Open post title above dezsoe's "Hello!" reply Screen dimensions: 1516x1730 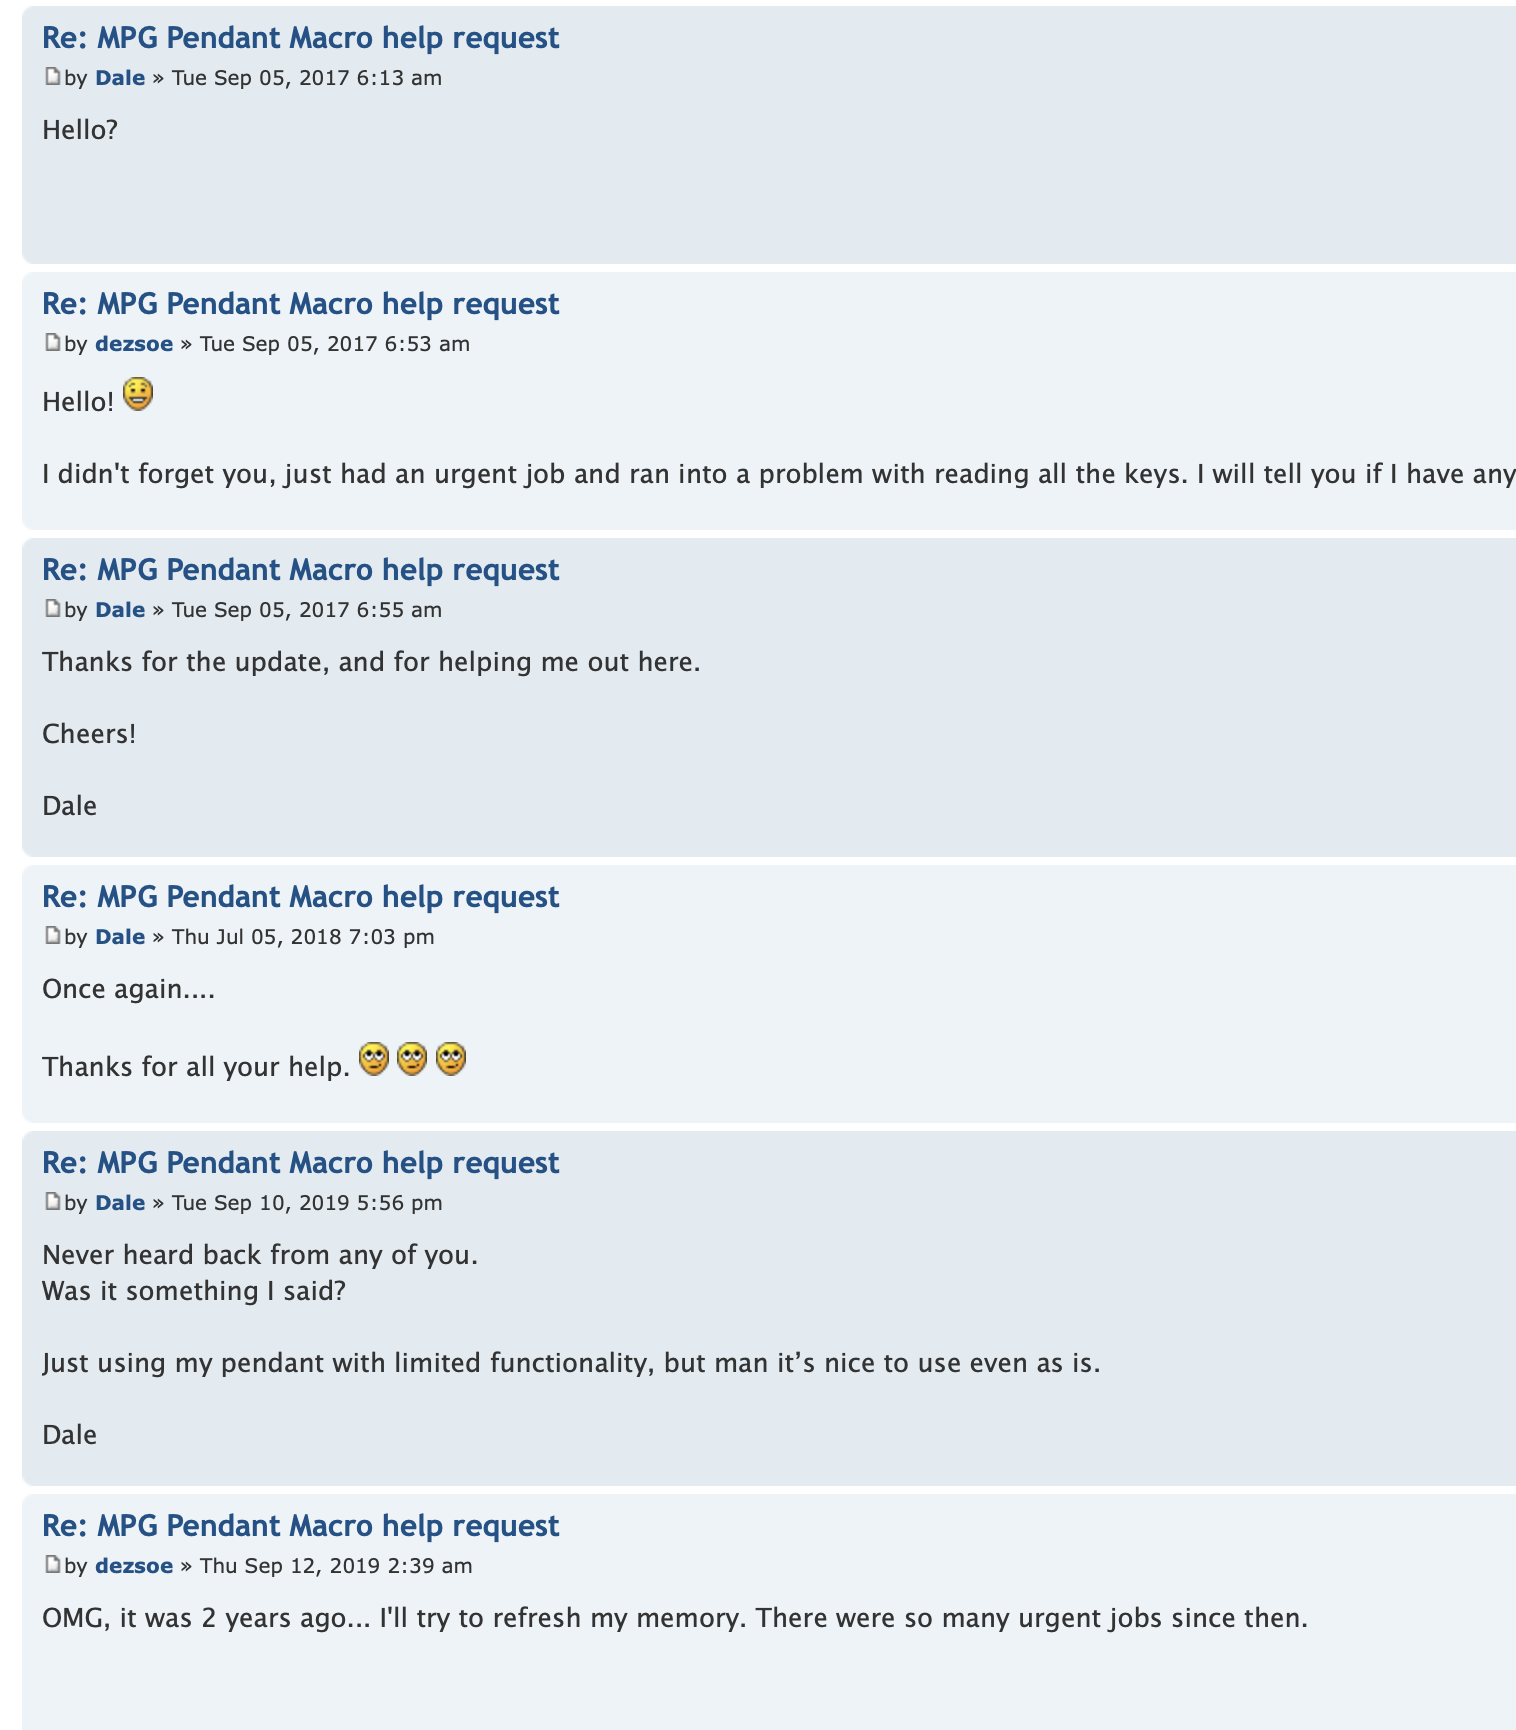[x=301, y=304]
